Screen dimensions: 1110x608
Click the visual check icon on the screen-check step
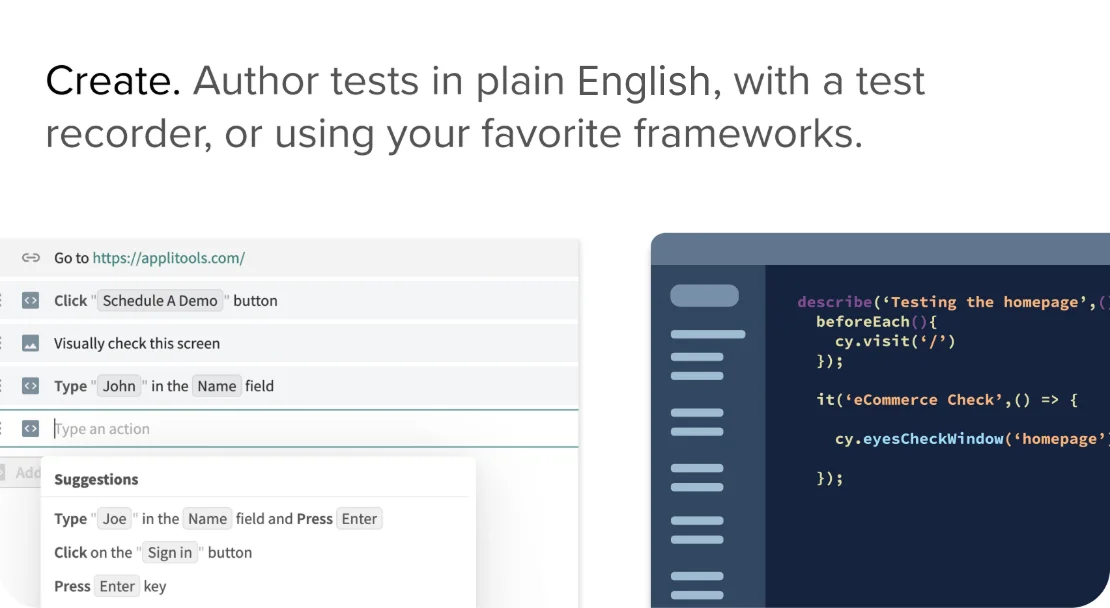coord(31,343)
